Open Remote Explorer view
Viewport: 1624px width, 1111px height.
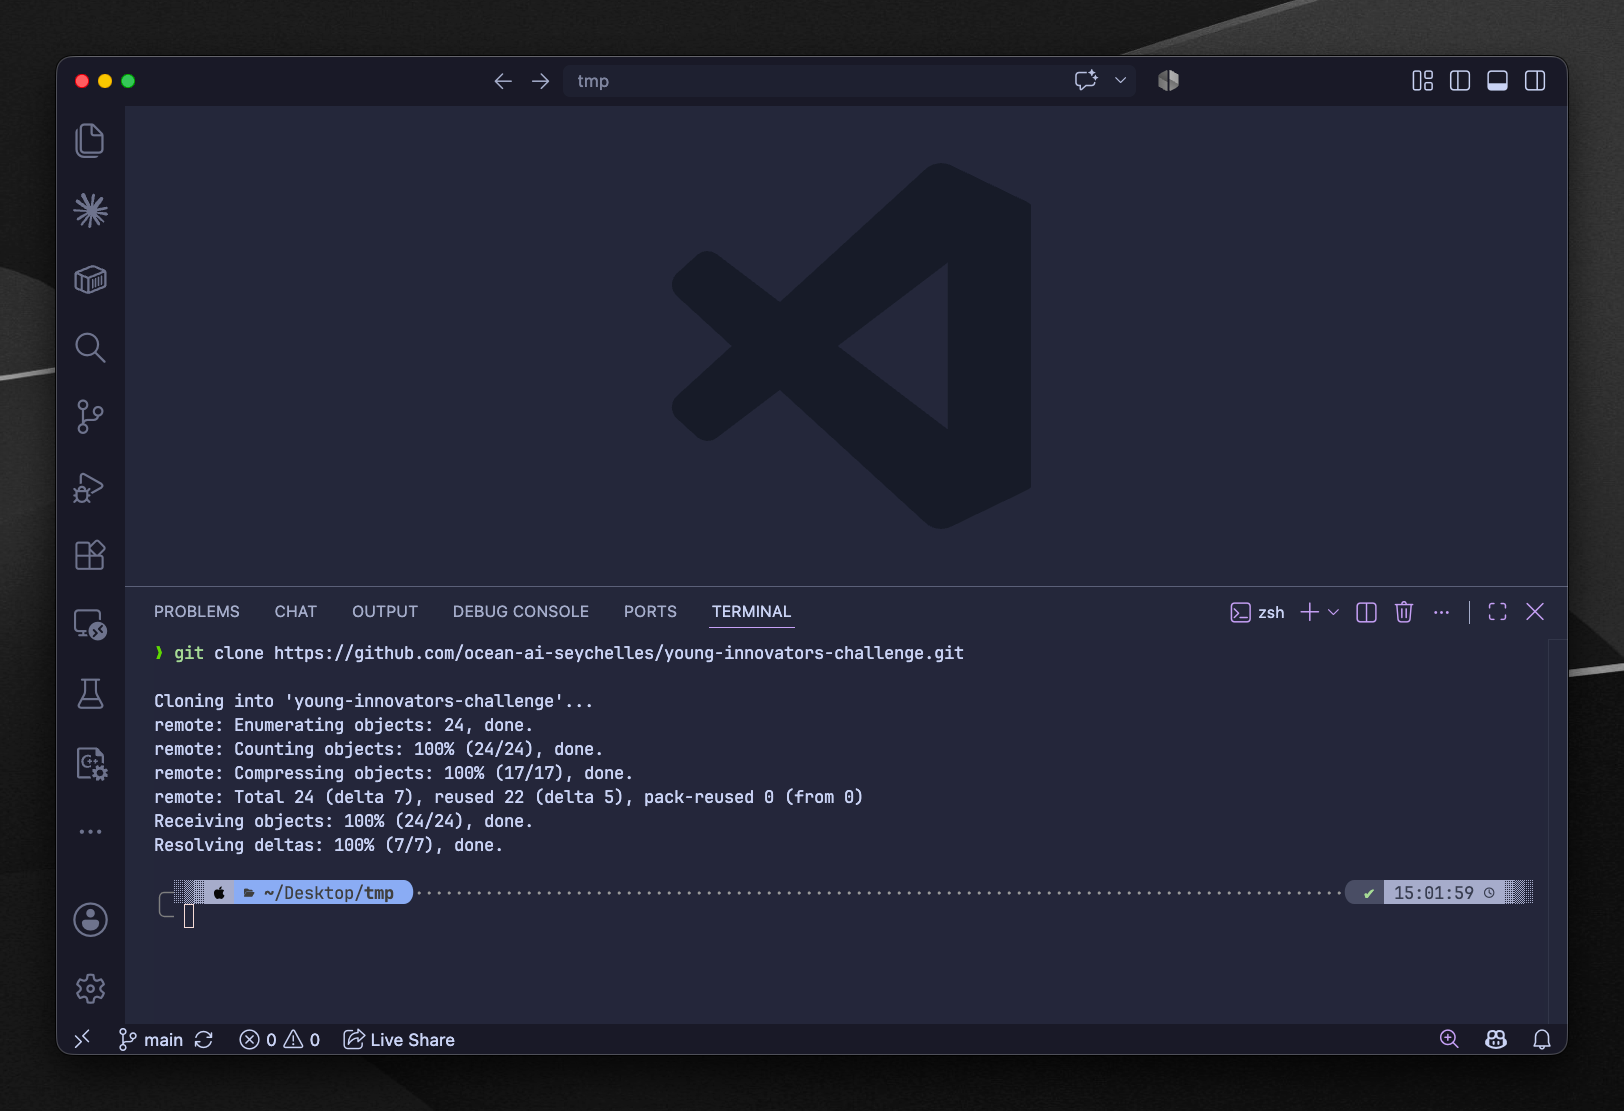point(90,625)
